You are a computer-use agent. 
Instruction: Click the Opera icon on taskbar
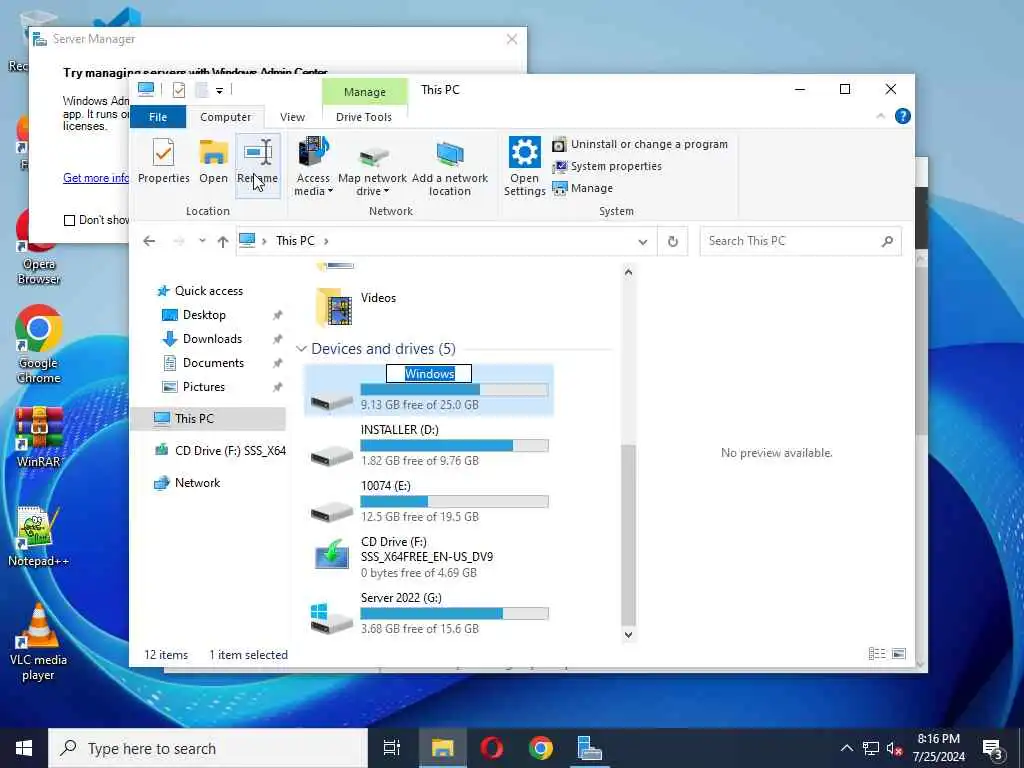click(x=491, y=748)
